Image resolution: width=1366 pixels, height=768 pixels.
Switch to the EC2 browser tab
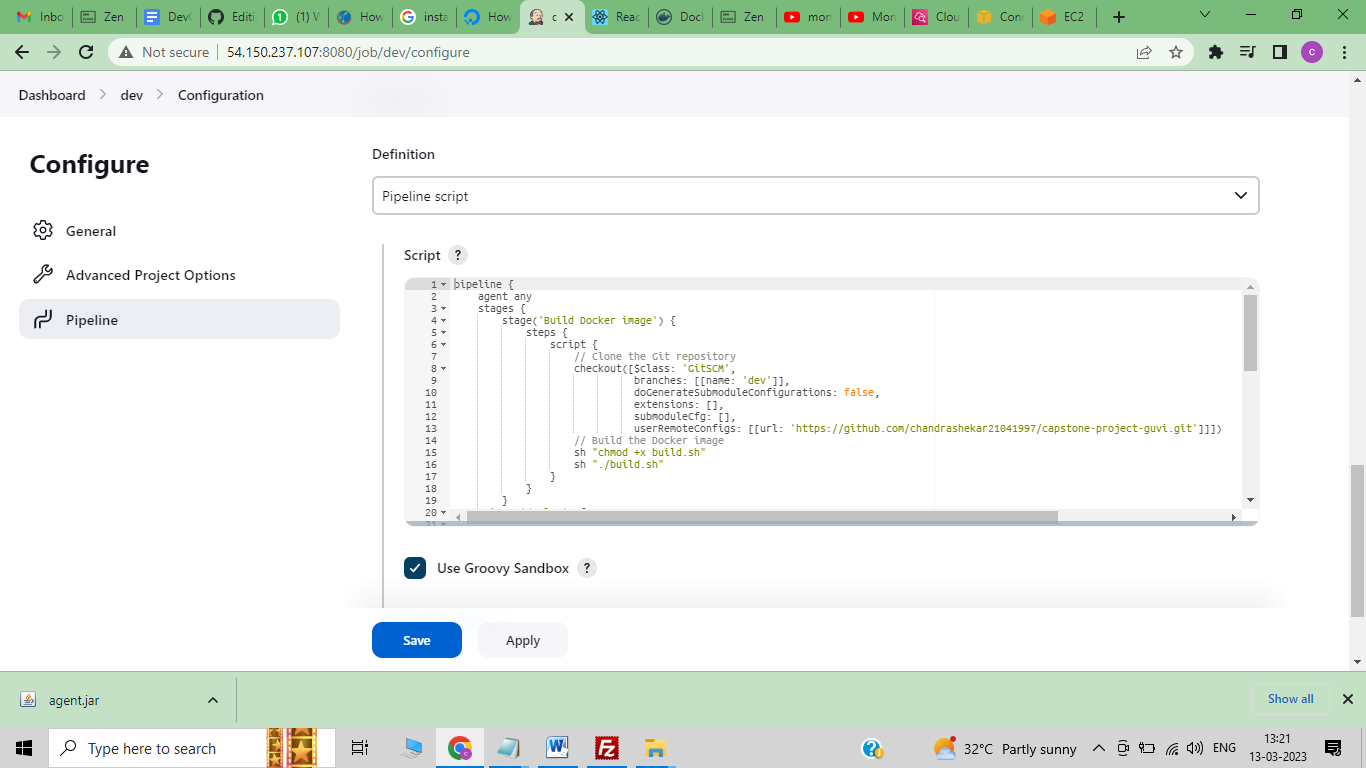(x=1063, y=16)
